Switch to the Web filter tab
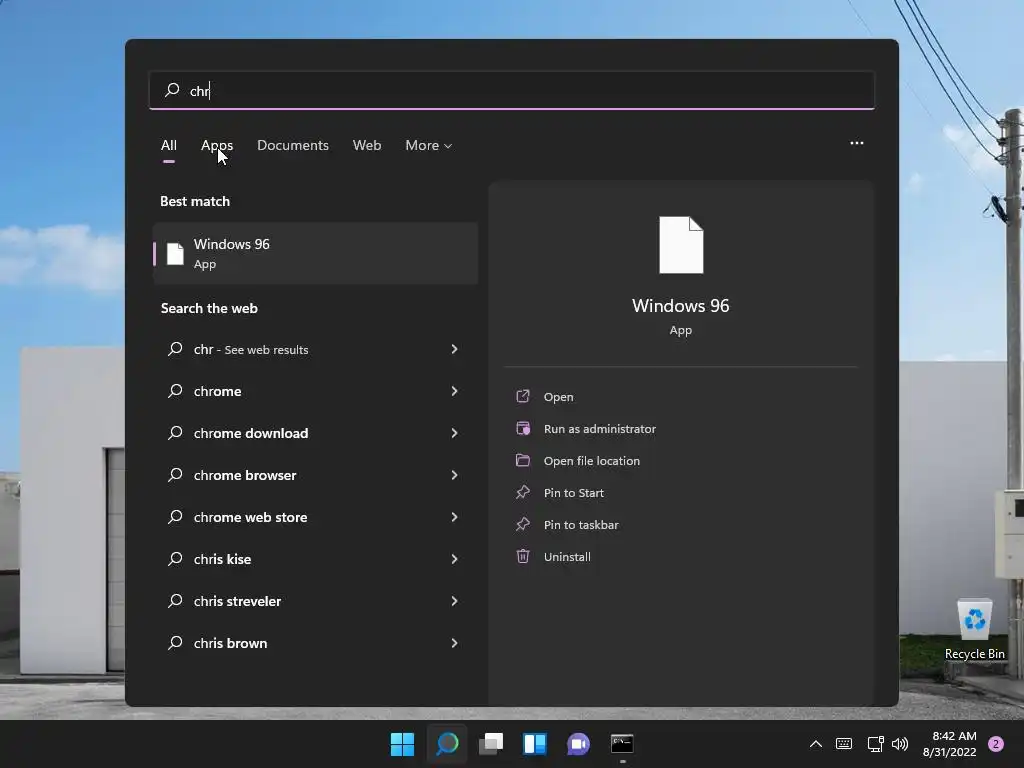 367,145
